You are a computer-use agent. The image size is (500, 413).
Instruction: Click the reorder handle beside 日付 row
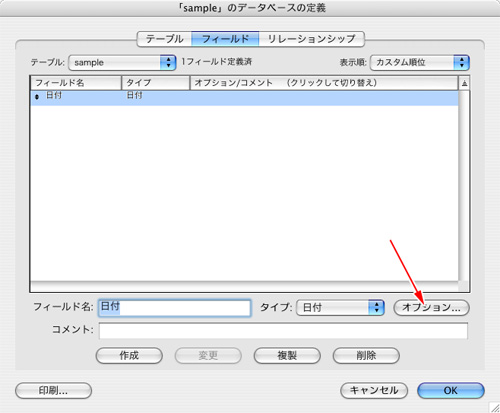pos(37,97)
